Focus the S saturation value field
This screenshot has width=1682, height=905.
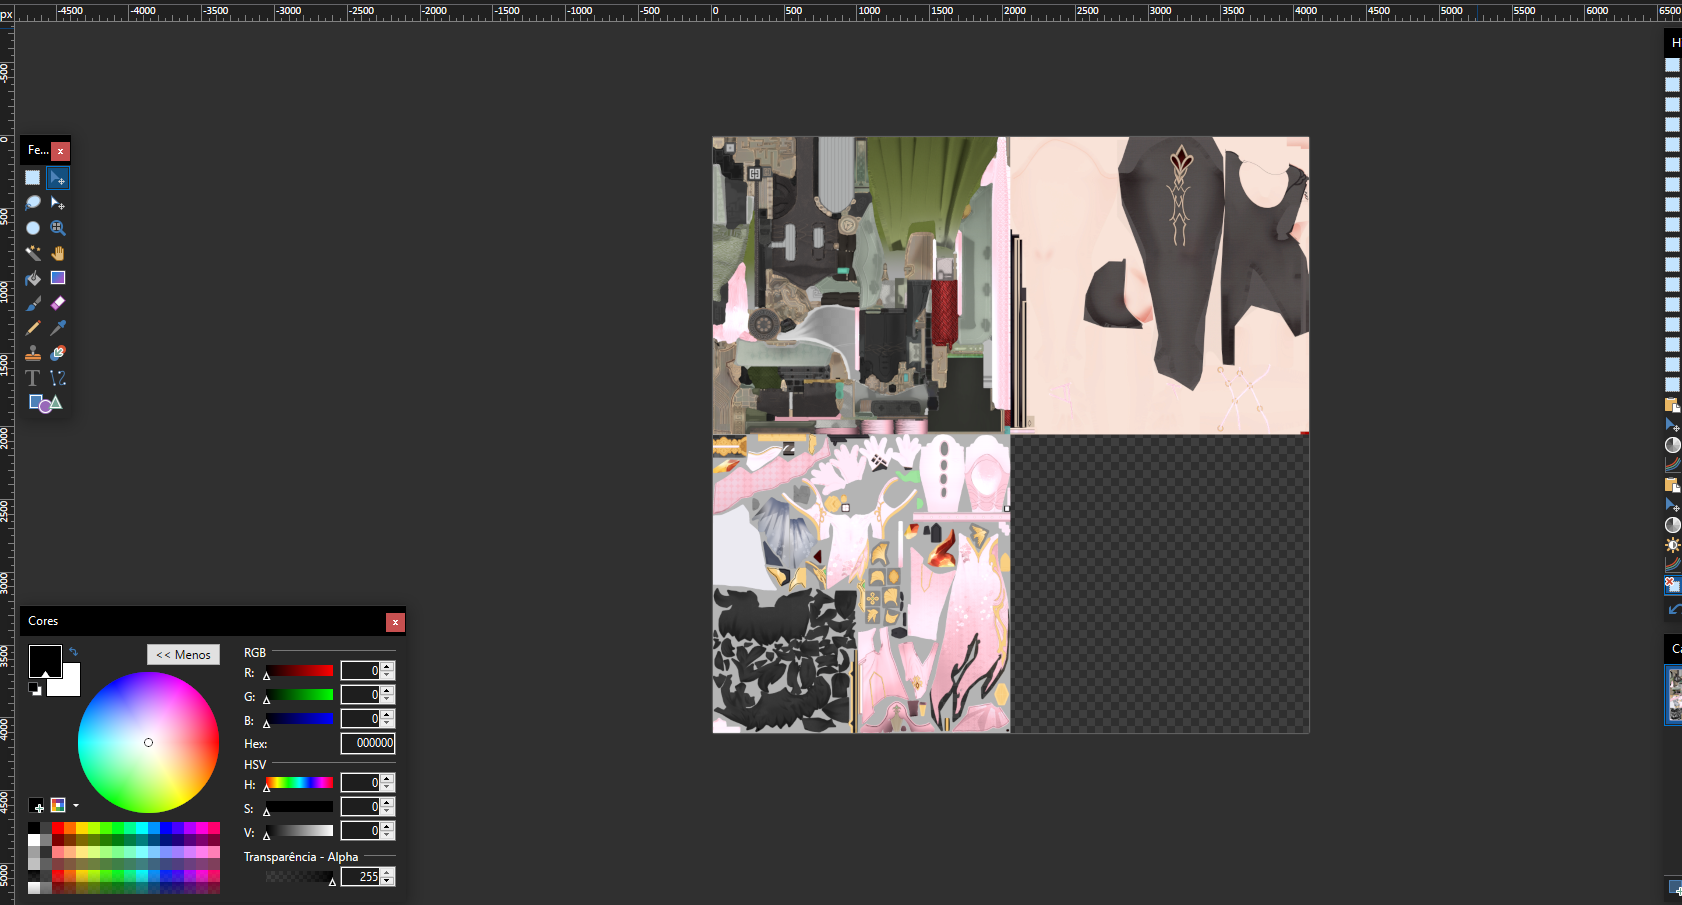(x=360, y=807)
